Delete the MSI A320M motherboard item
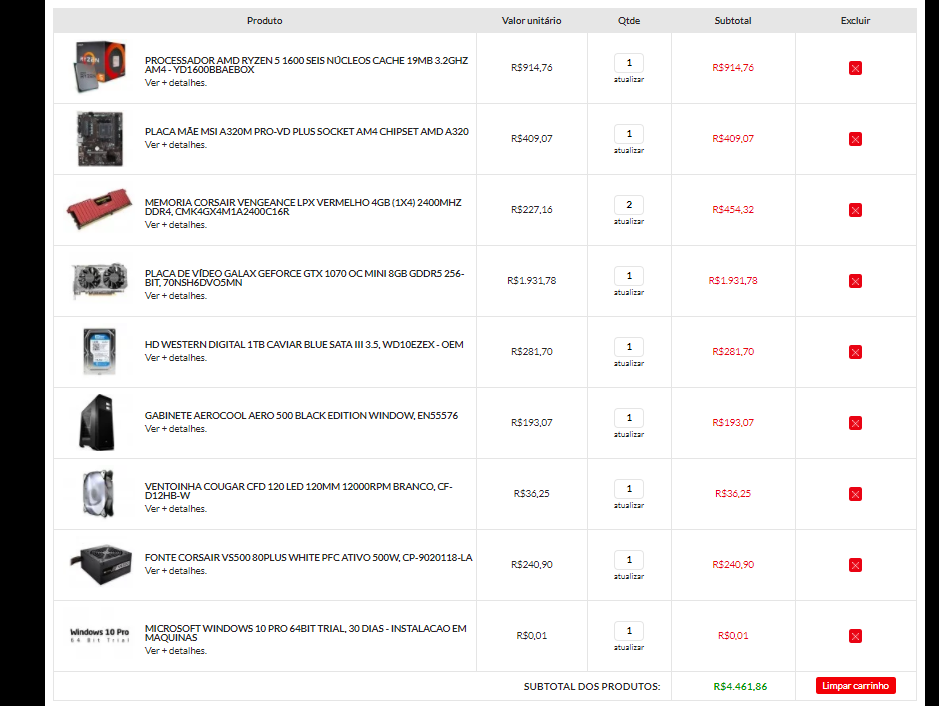939x706 pixels. 855,139
